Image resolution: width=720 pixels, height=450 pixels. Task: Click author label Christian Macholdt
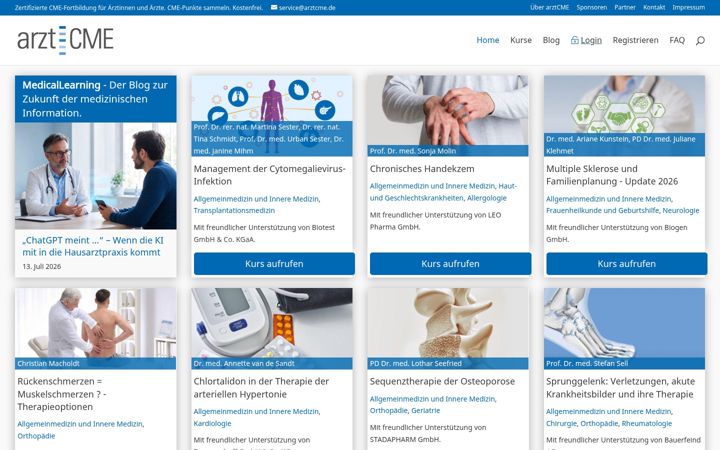[x=48, y=363]
